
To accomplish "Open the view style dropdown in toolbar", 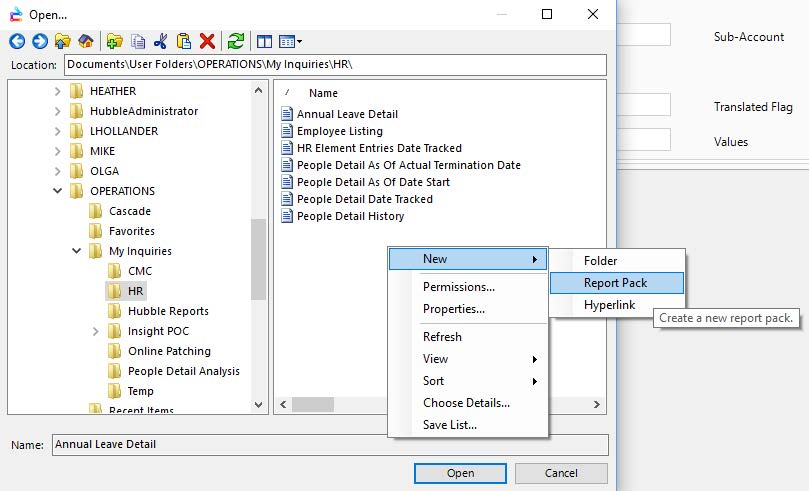I will (291, 41).
